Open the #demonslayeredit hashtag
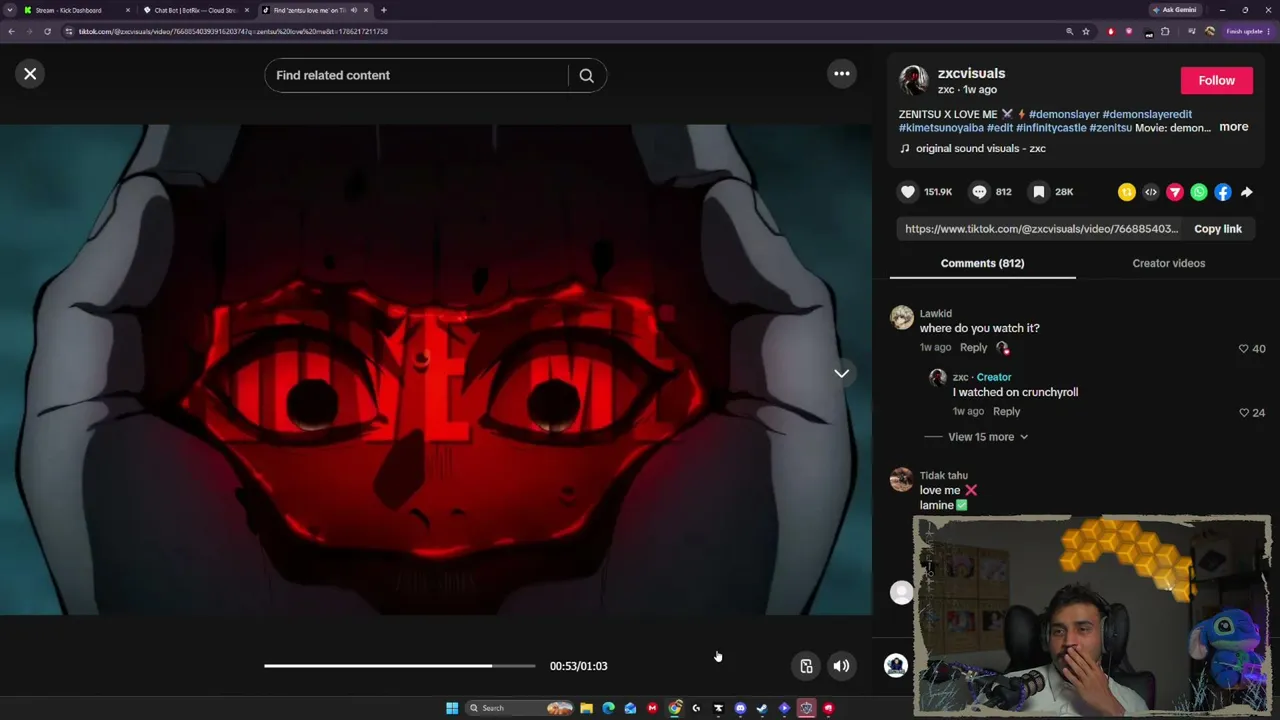1280x720 pixels. pyautogui.click(x=1147, y=114)
